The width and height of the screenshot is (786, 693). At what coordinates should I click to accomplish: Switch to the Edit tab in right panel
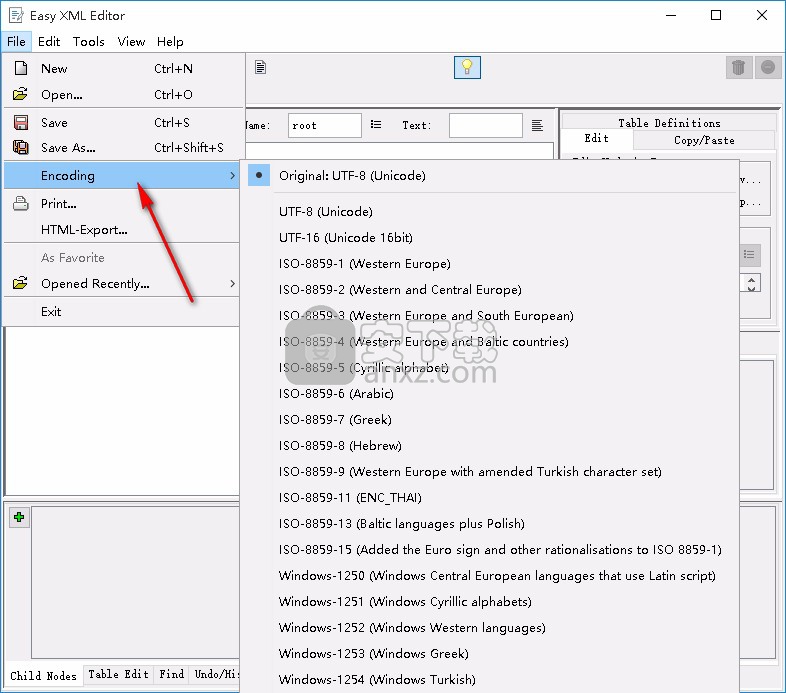click(x=596, y=139)
